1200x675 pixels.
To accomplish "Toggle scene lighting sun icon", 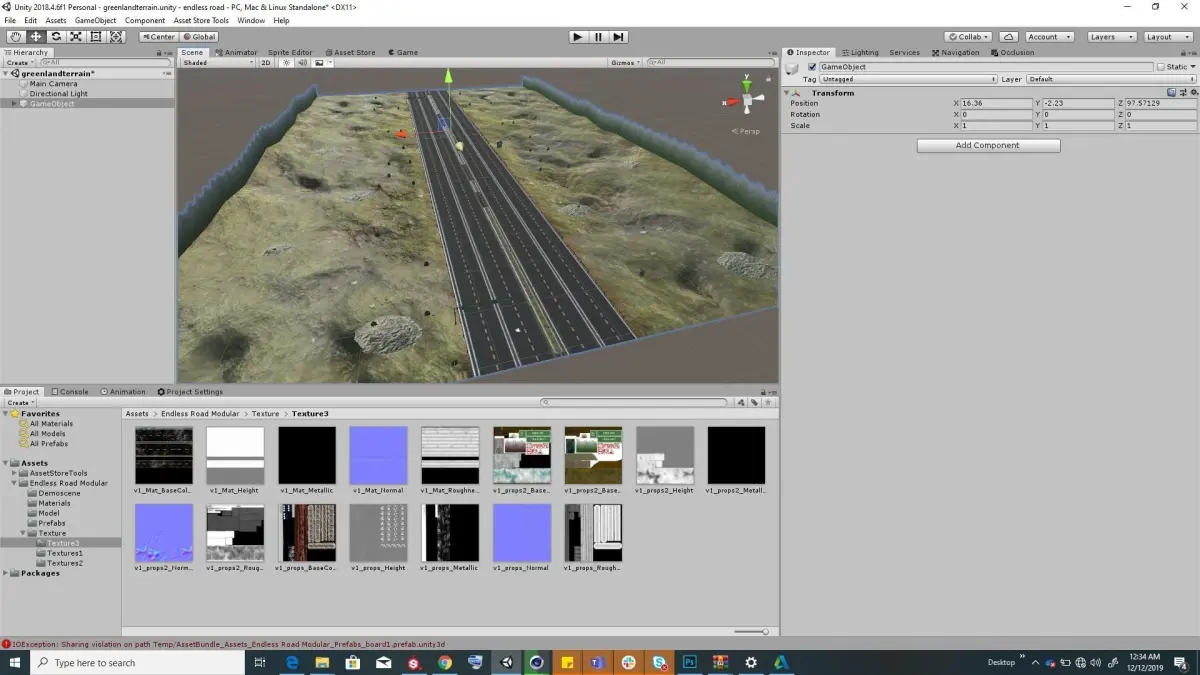I will 286,62.
